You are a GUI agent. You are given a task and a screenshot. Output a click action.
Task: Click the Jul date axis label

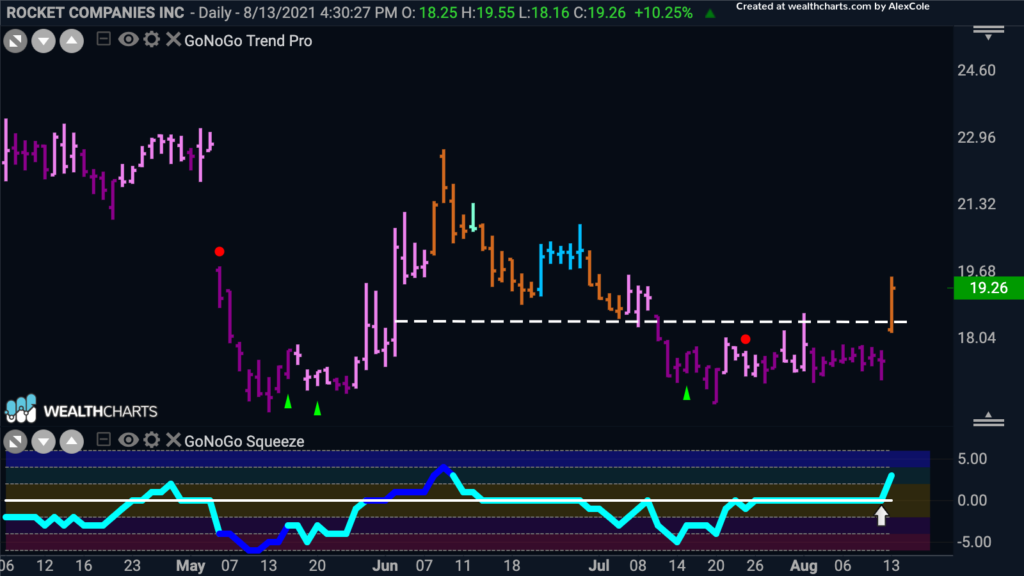coord(599,566)
